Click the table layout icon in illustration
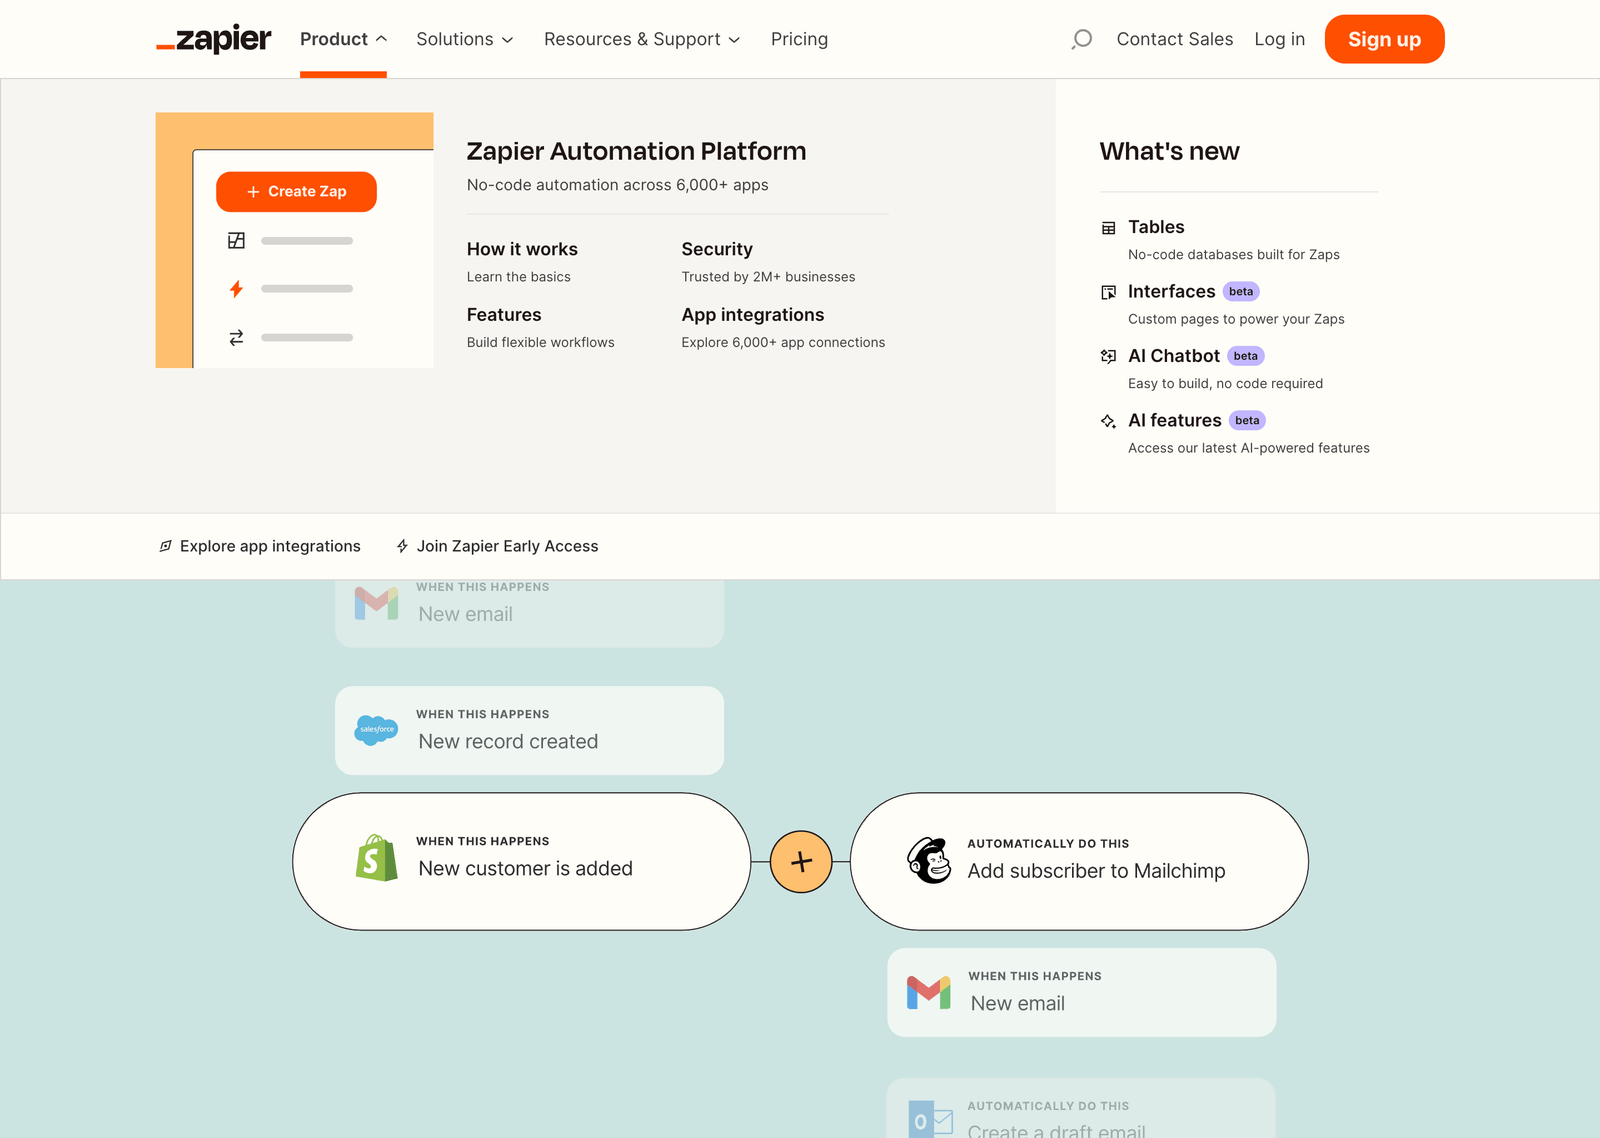 pyautogui.click(x=236, y=240)
